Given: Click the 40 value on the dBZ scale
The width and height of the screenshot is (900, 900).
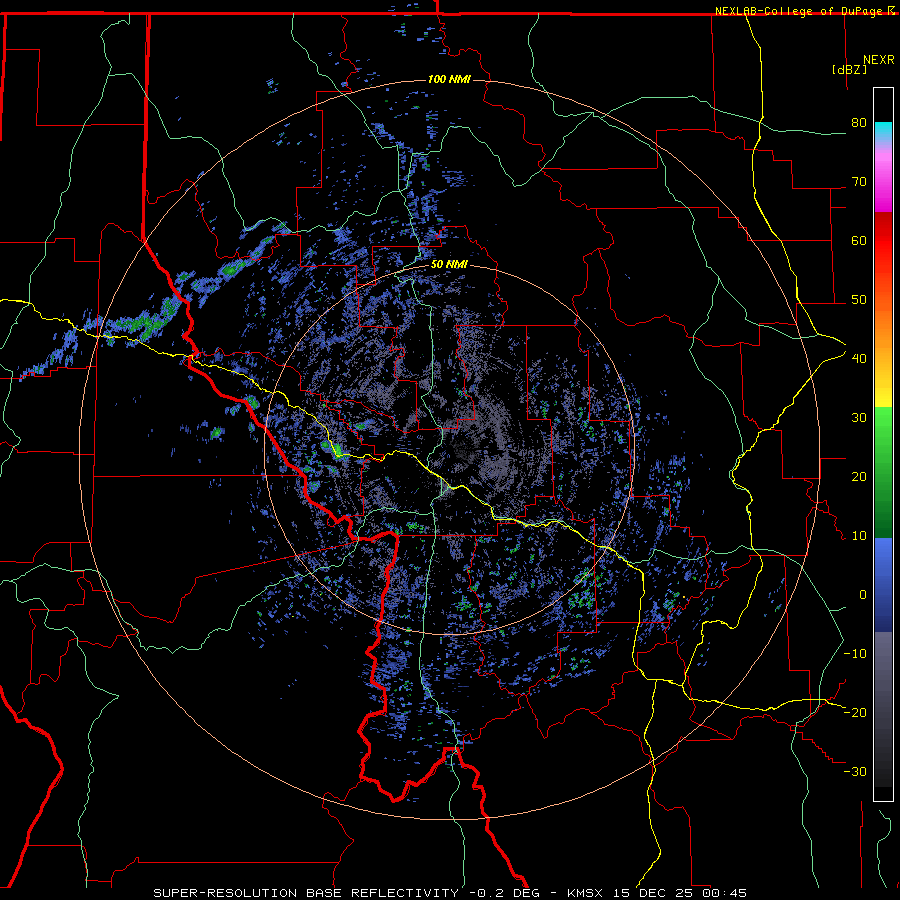Looking at the screenshot, I should [x=859, y=359].
